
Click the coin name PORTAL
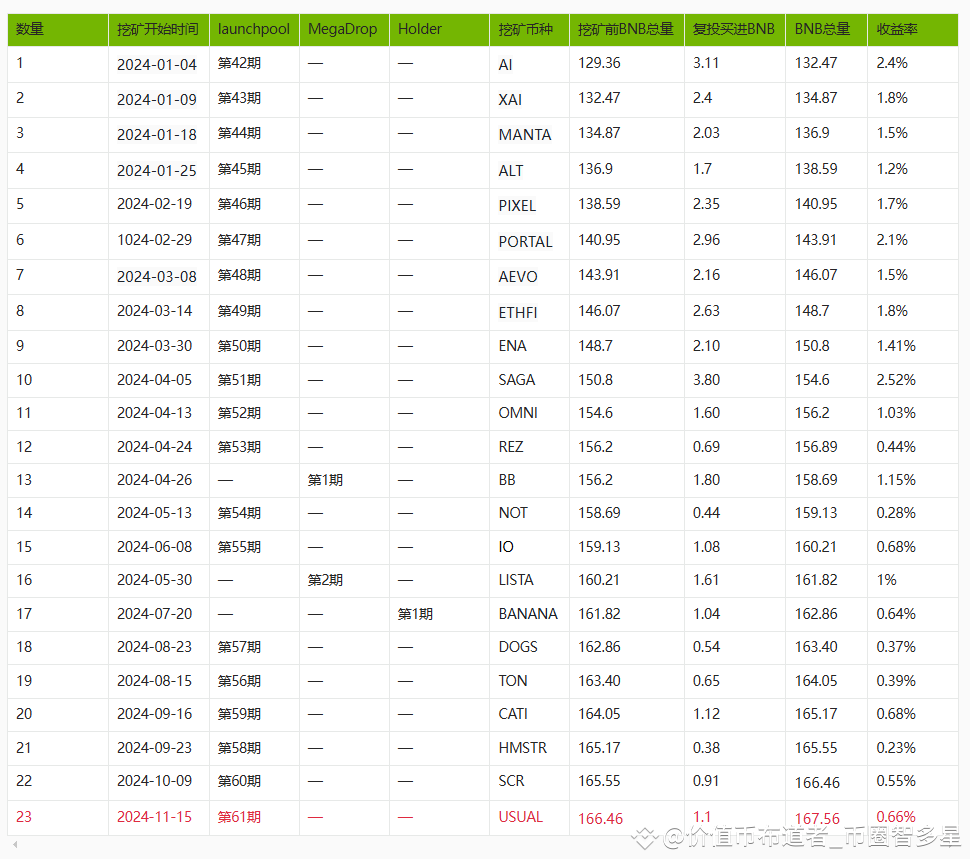coord(525,242)
